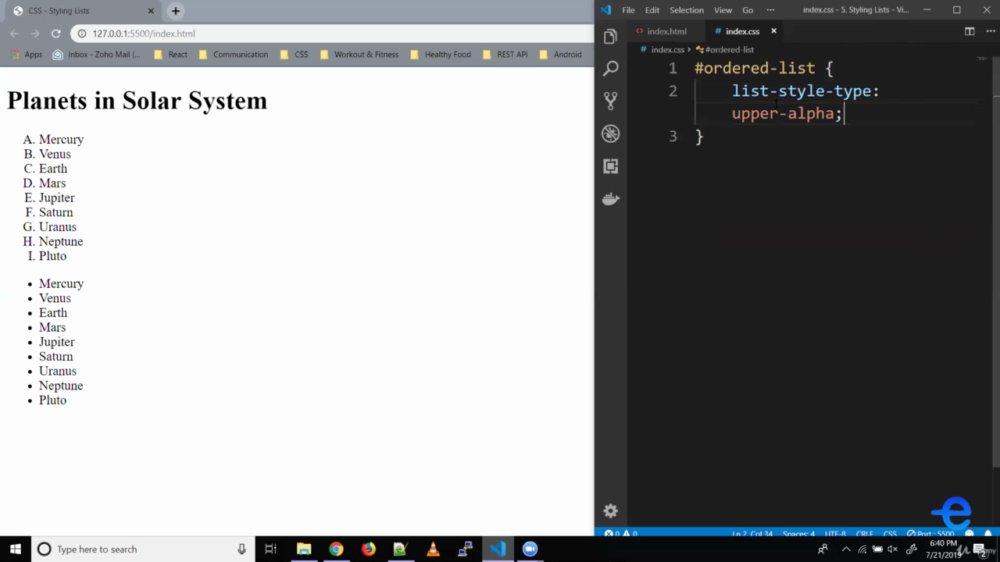The width and height of the screenshot is (1000, 562).
Task: Open notifications bell in VS Code status bar
Action: [x=988, y=533]
